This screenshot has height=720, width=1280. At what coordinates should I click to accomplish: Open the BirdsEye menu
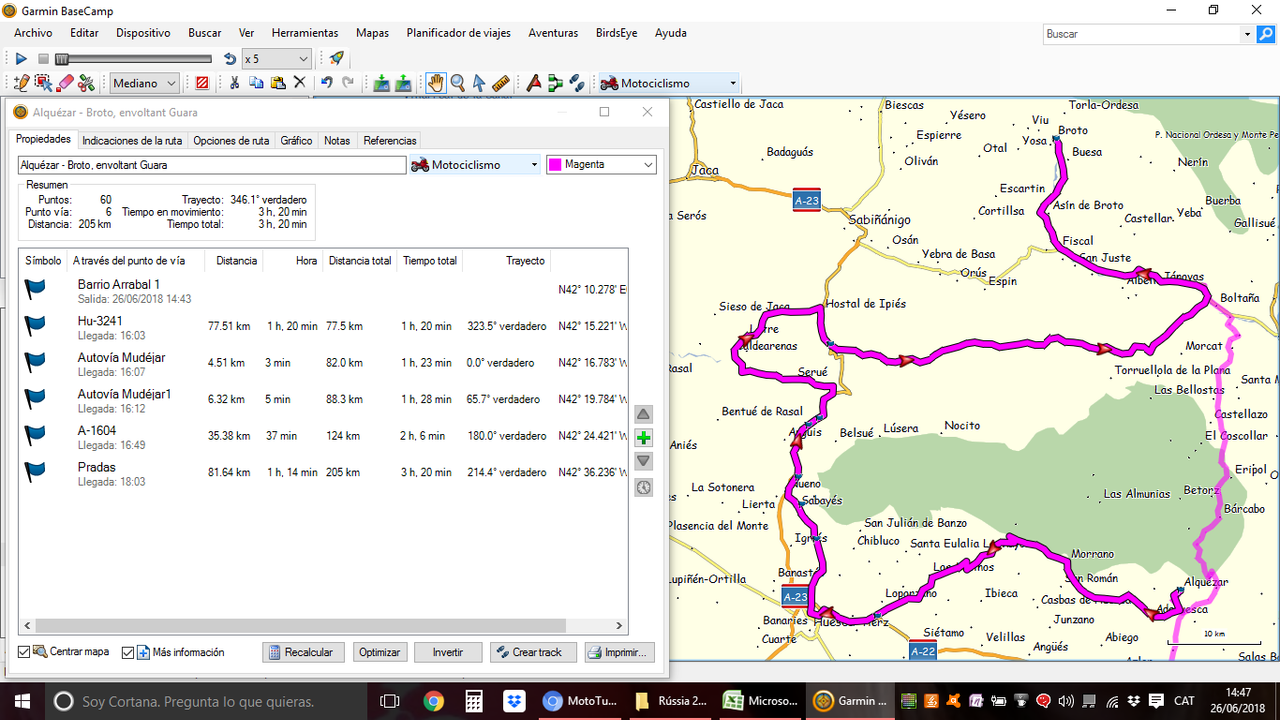pos(616,33)
